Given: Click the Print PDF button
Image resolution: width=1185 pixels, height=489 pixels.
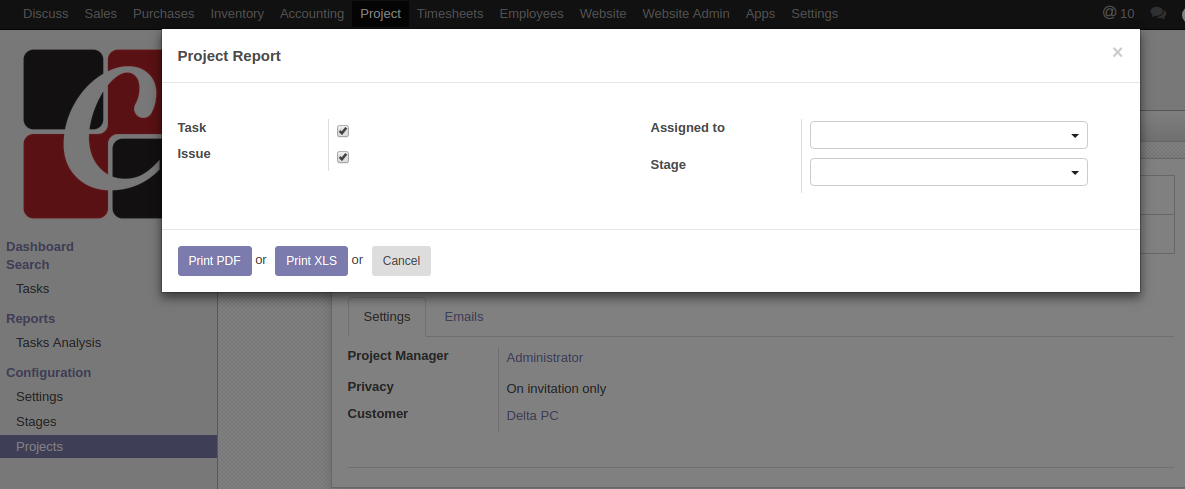Looking at the screenshot, I should coord(214,261).
